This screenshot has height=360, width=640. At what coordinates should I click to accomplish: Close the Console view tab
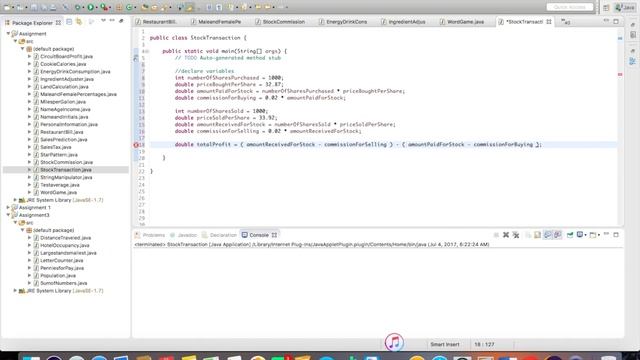click(x=274, y=235)
